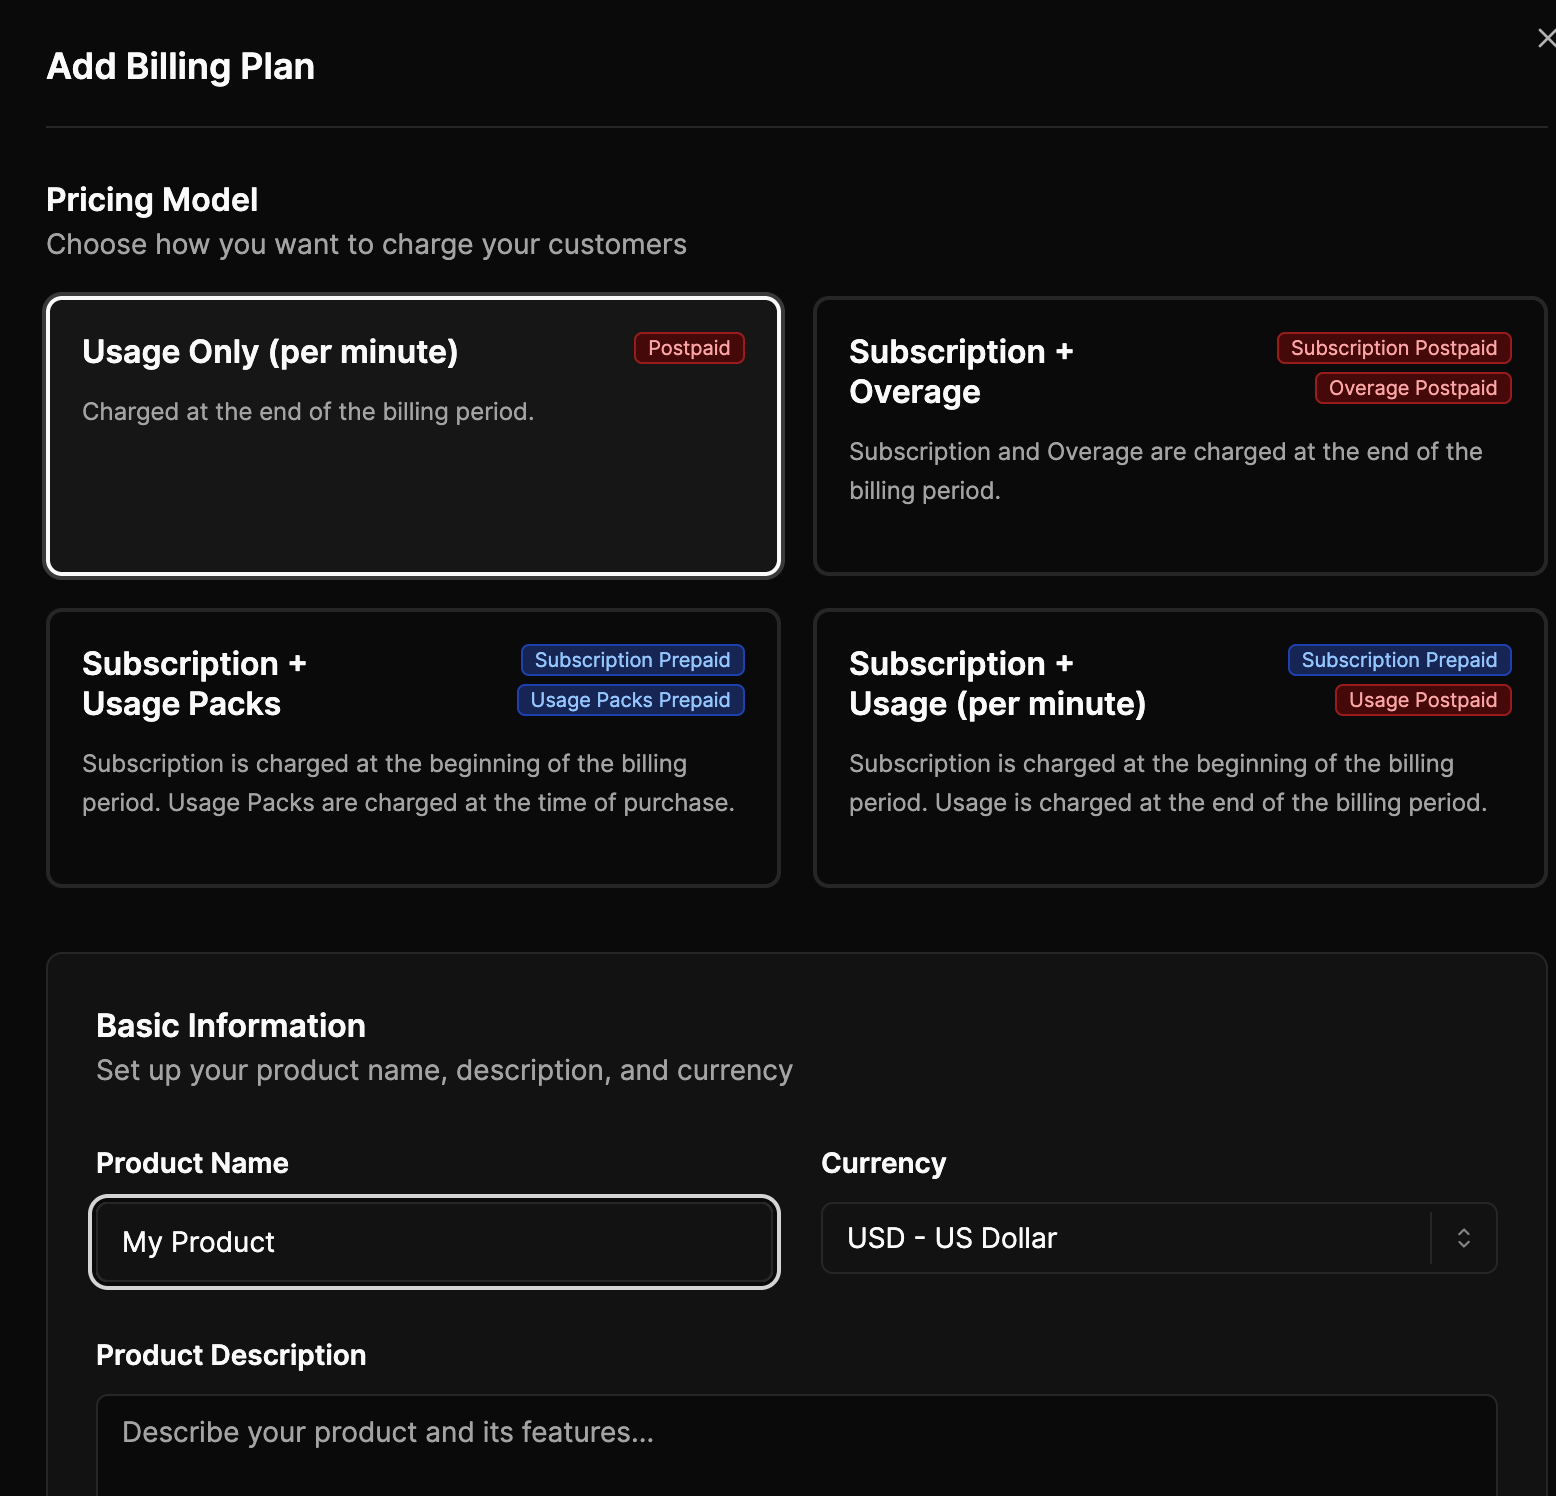Click the Usage Postpaid badge
The image size is (1556, 1496).
(1422, 700)
